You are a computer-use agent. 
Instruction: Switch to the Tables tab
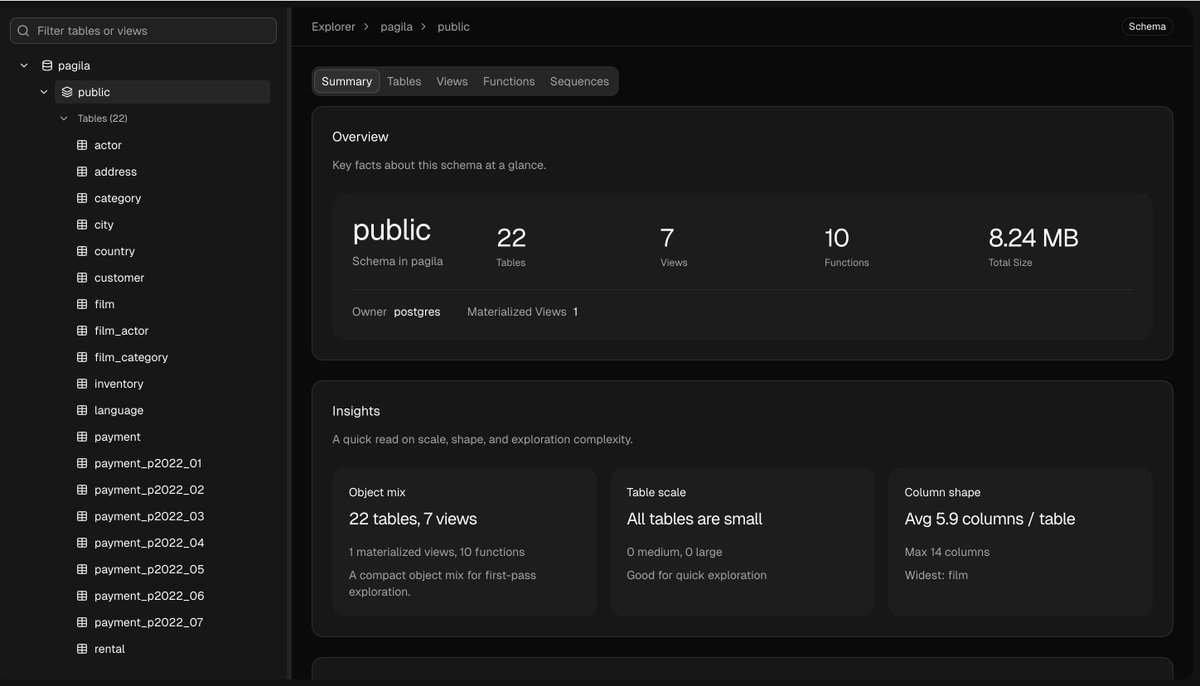pyautogui.click(x=404, y=81)
